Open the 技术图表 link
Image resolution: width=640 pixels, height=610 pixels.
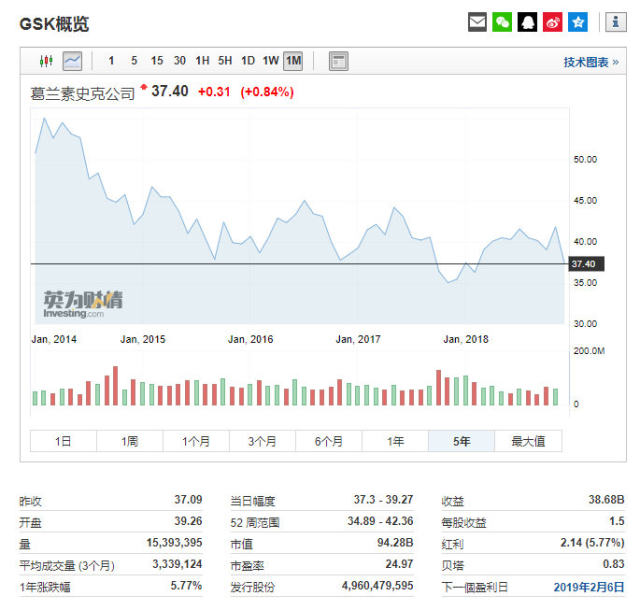(x=591, y=62)
